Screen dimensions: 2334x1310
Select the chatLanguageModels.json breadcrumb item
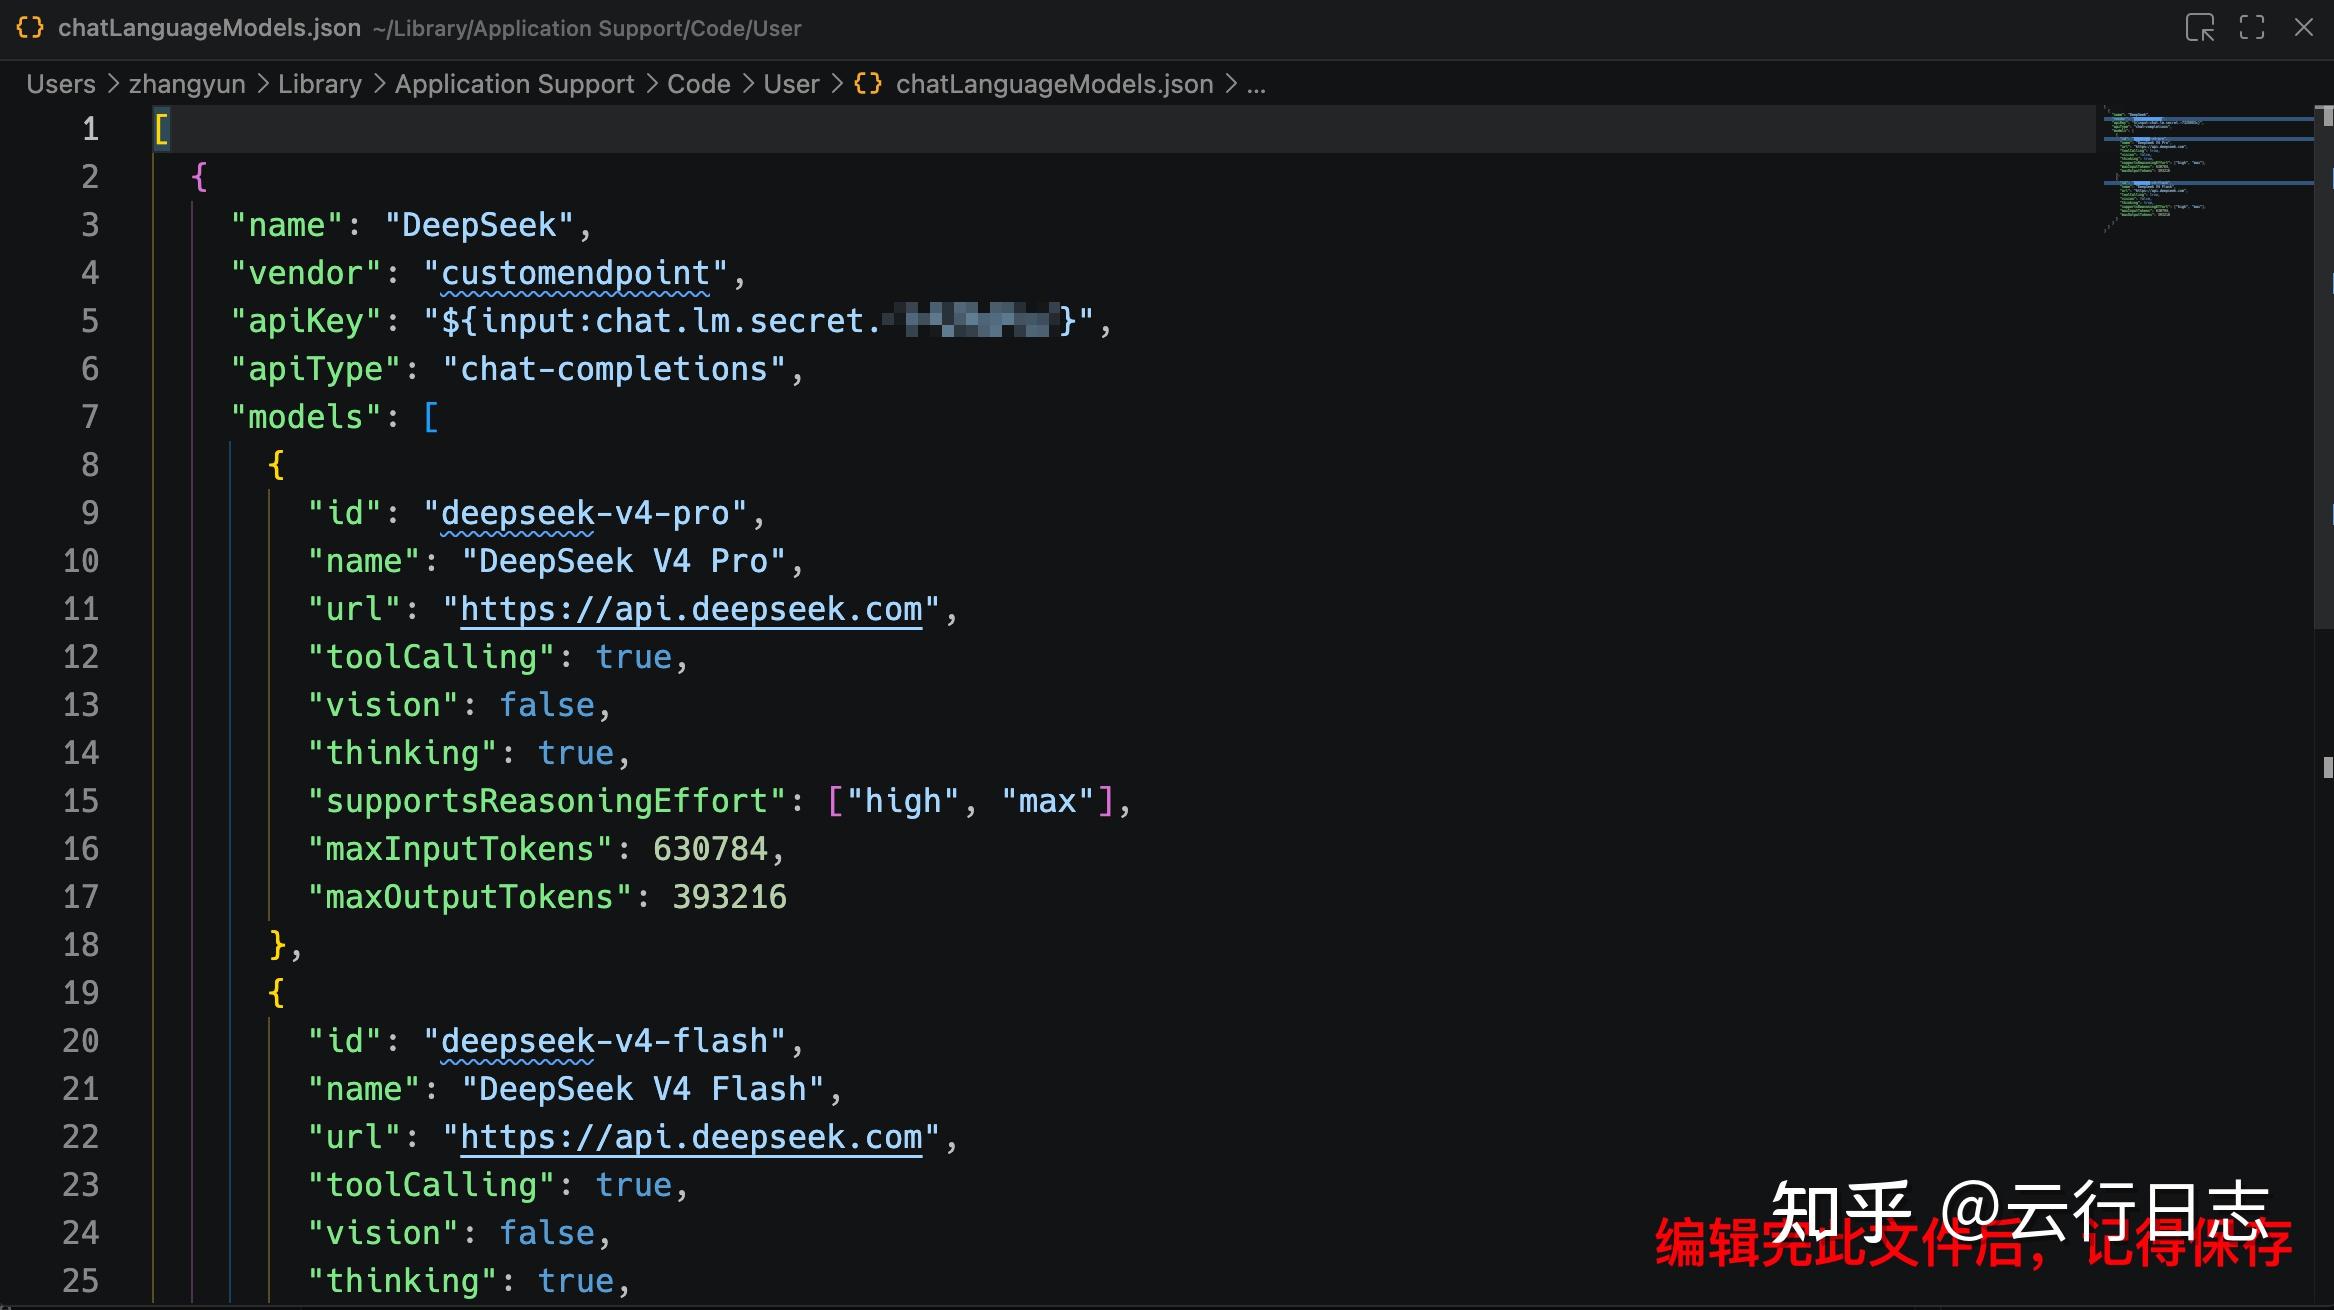pyautogui.click(x=1054, y=84)
